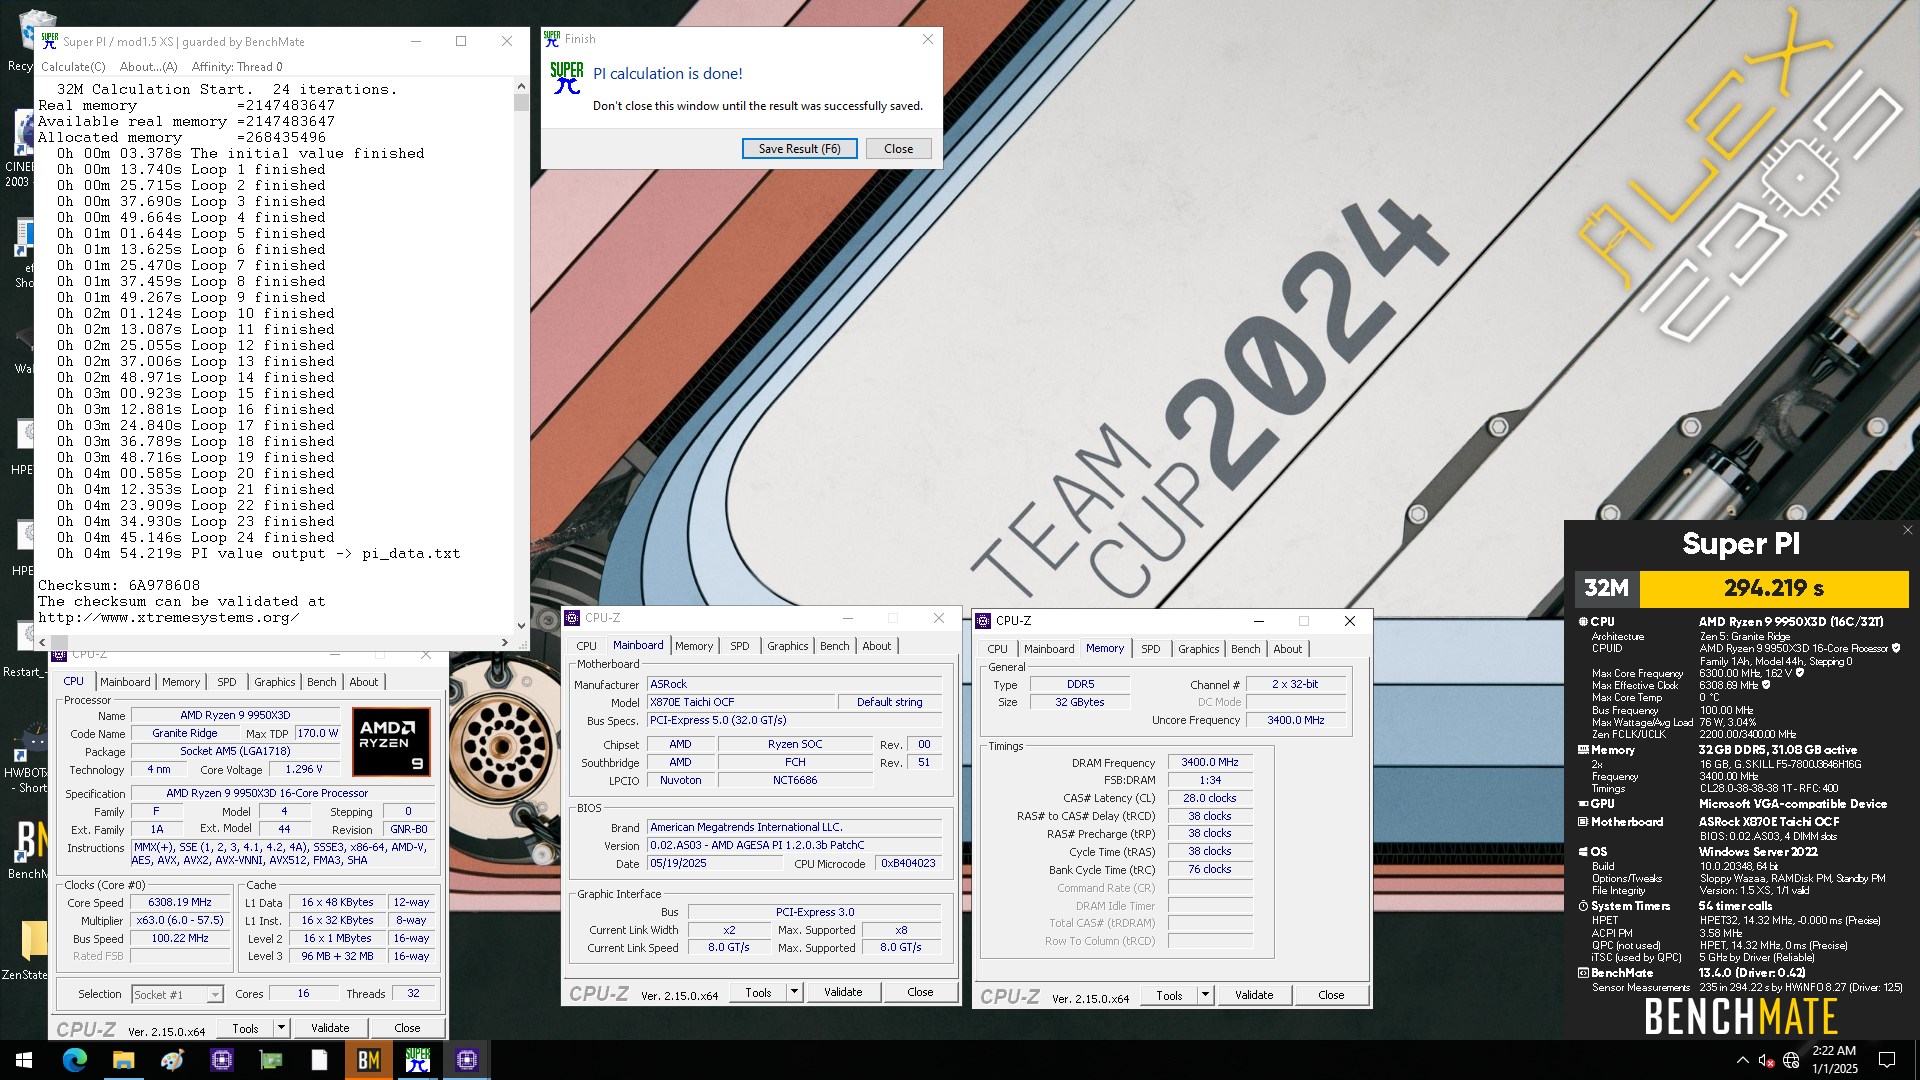Open CPU tab in CPU-Z Memory window
This screenshot has width=1920, height=1080.
(x=997, y=649)
